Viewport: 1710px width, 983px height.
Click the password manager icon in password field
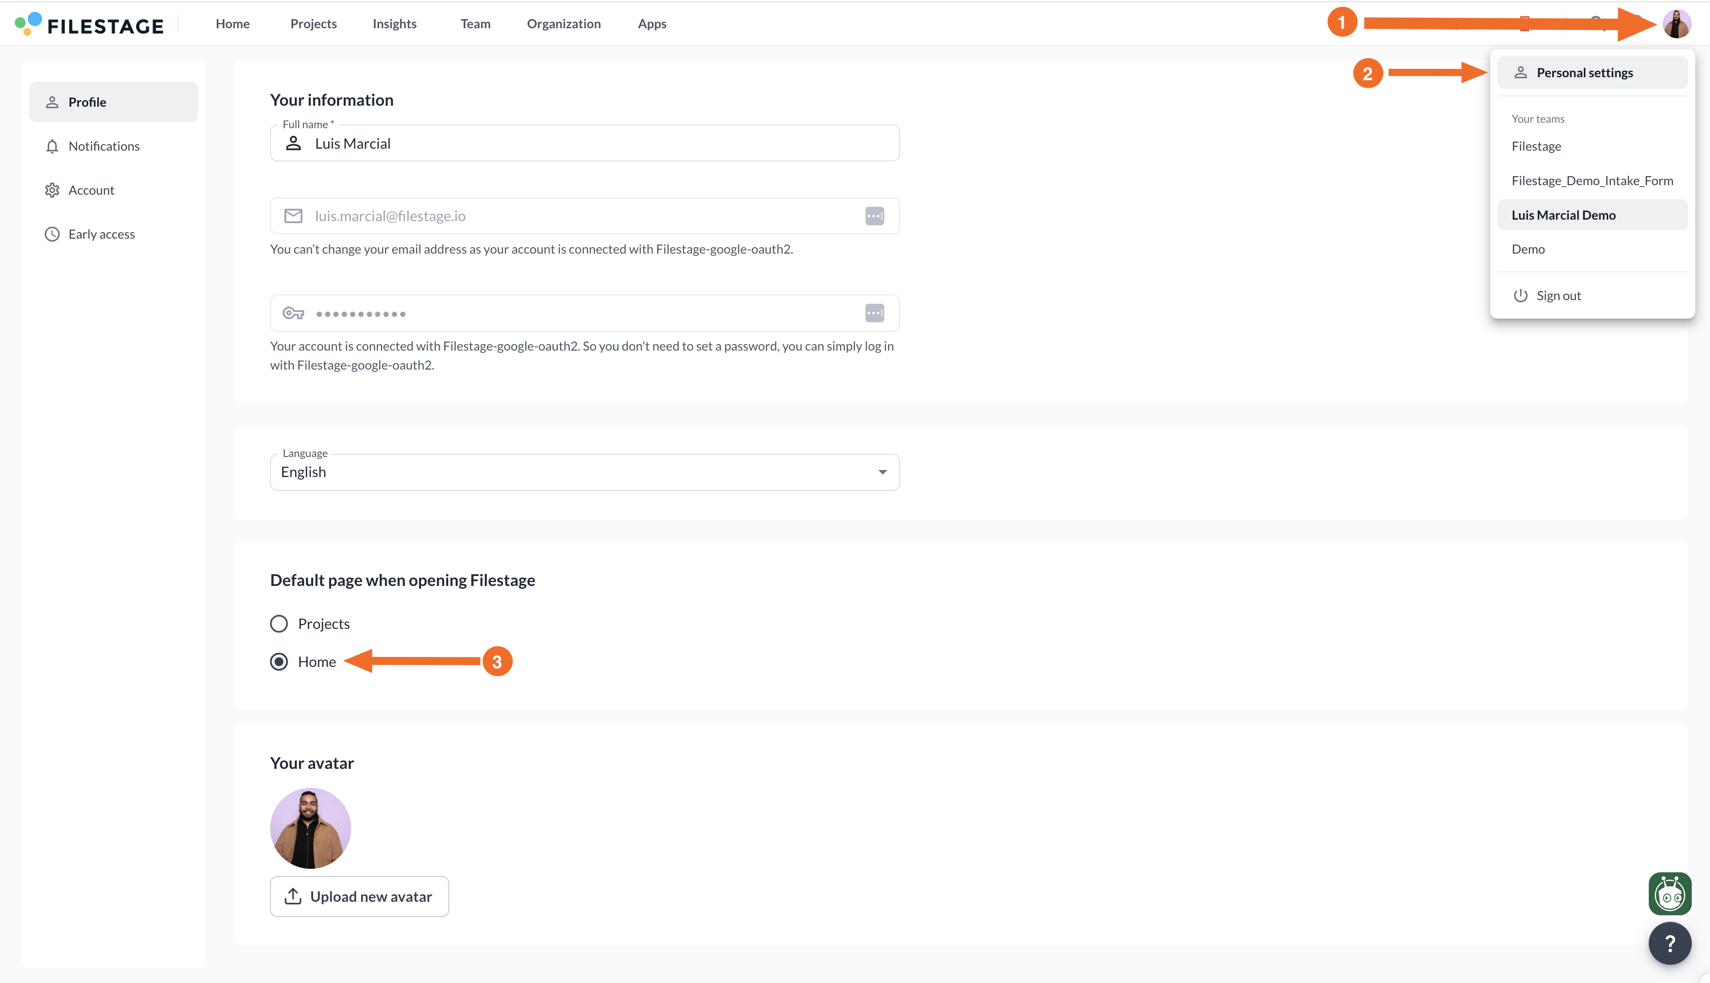point(875,313)
